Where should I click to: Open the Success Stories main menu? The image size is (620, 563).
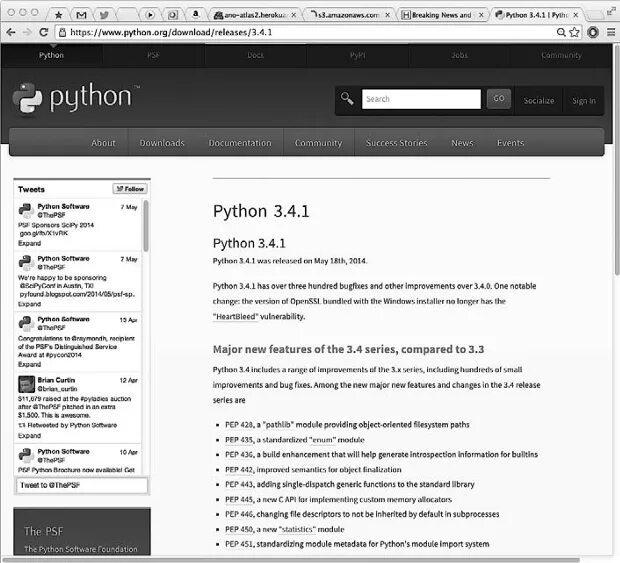click(x=397, y=143)
